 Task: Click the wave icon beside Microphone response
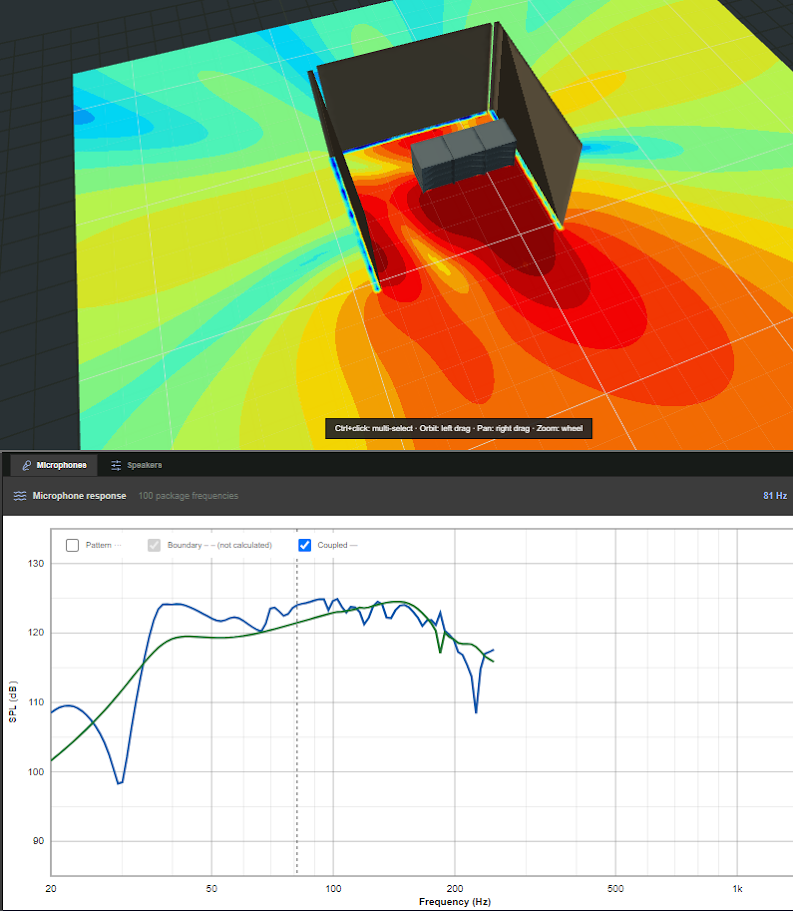pos(20,496)
